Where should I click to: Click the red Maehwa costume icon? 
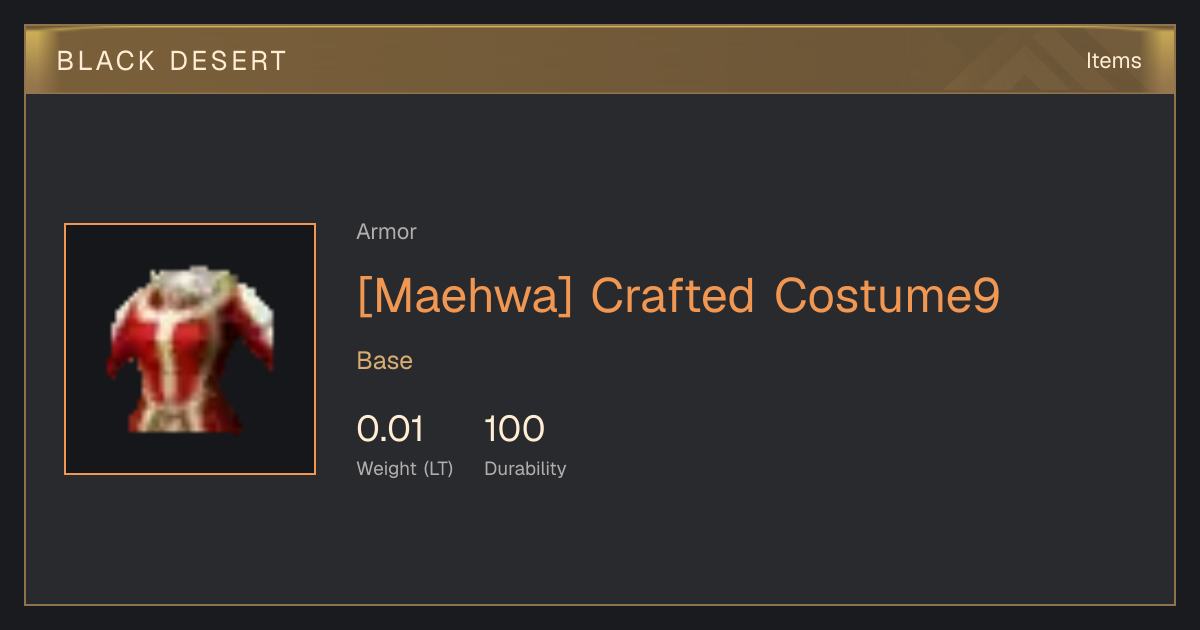(190, 349)
